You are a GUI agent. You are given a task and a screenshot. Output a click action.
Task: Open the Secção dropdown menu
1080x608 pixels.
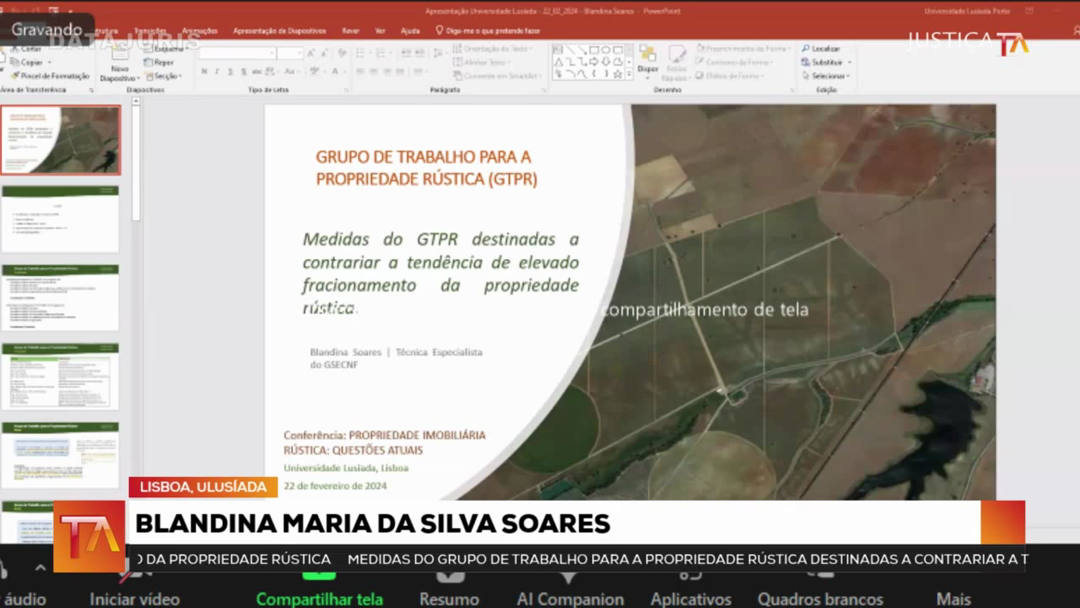(165, 76)
